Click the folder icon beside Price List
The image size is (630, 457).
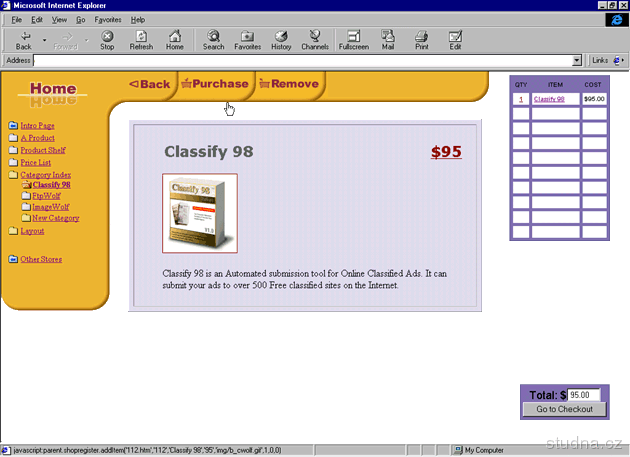[13, 162]
